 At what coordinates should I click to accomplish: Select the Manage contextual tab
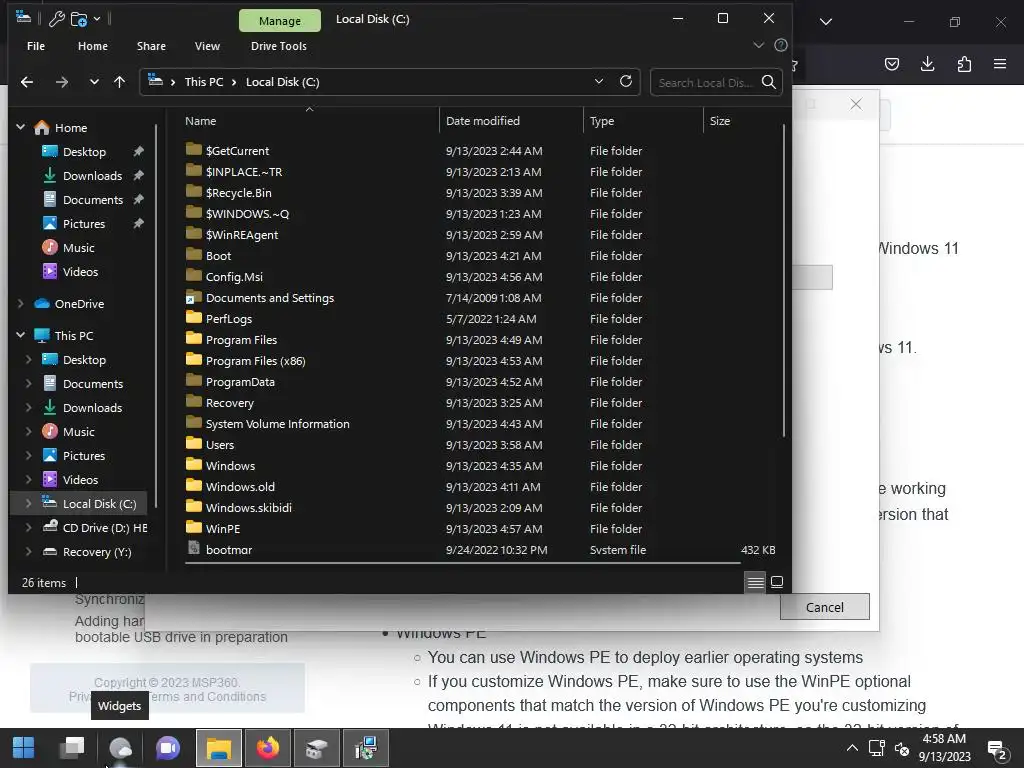pyautogui.click(x=280, y=21)
